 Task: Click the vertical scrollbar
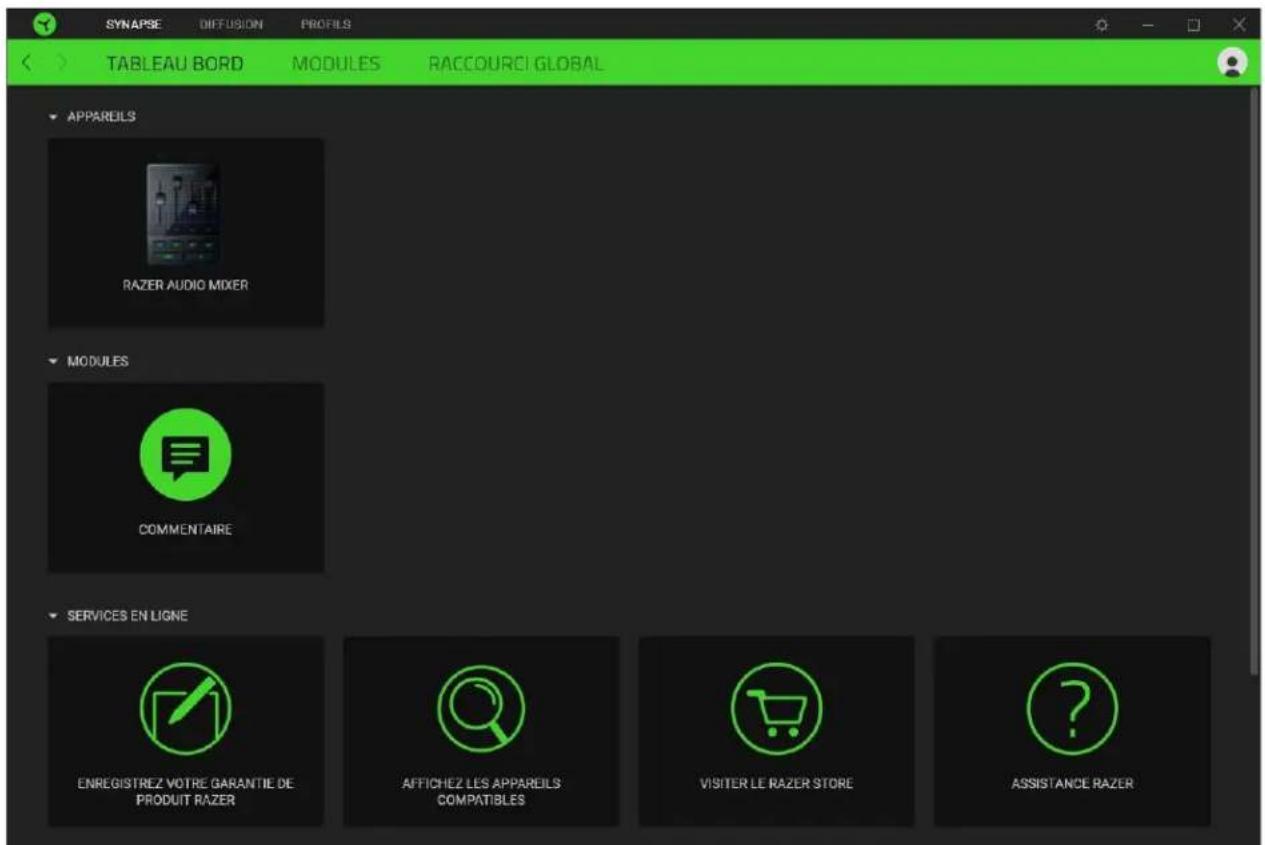click(1255, 380)
